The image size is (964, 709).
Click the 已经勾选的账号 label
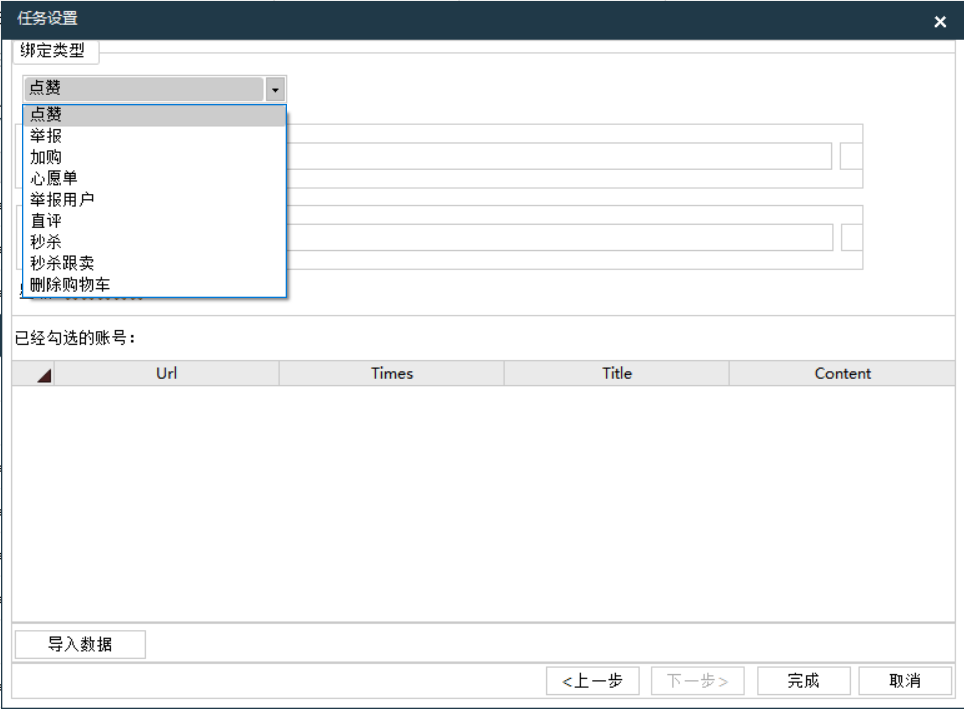click(74, 338)
